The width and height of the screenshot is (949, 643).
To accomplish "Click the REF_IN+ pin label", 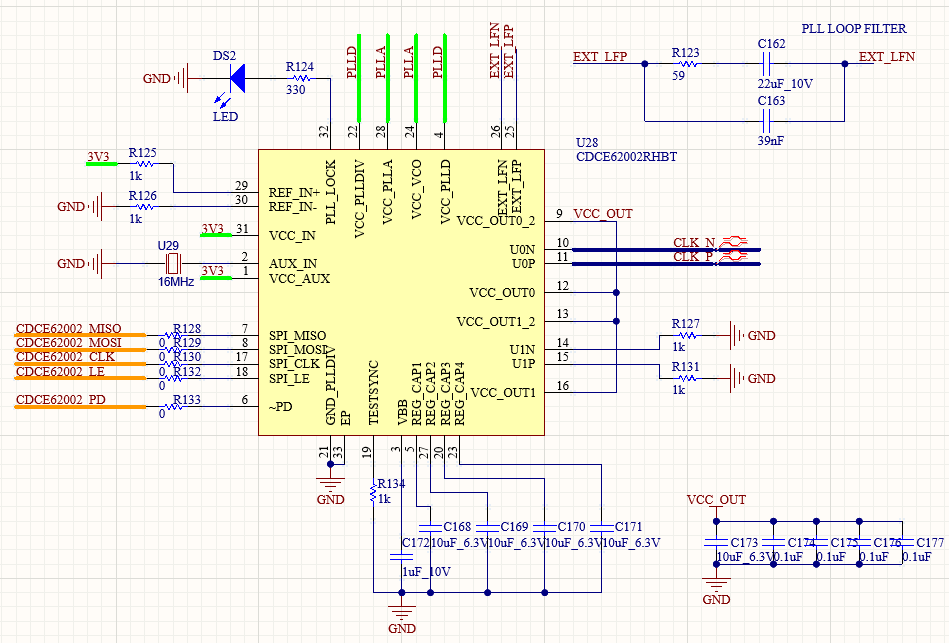I will click(295, 193).
